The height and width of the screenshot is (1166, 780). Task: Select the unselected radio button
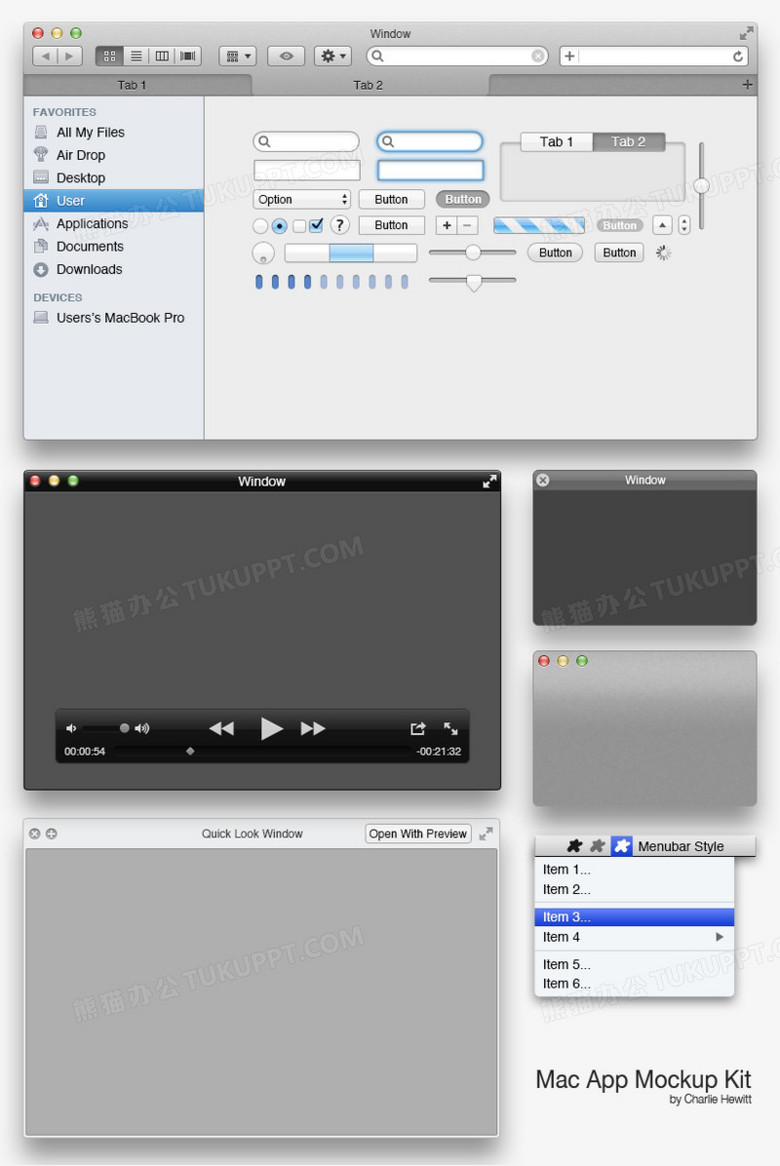click(260, 226)
